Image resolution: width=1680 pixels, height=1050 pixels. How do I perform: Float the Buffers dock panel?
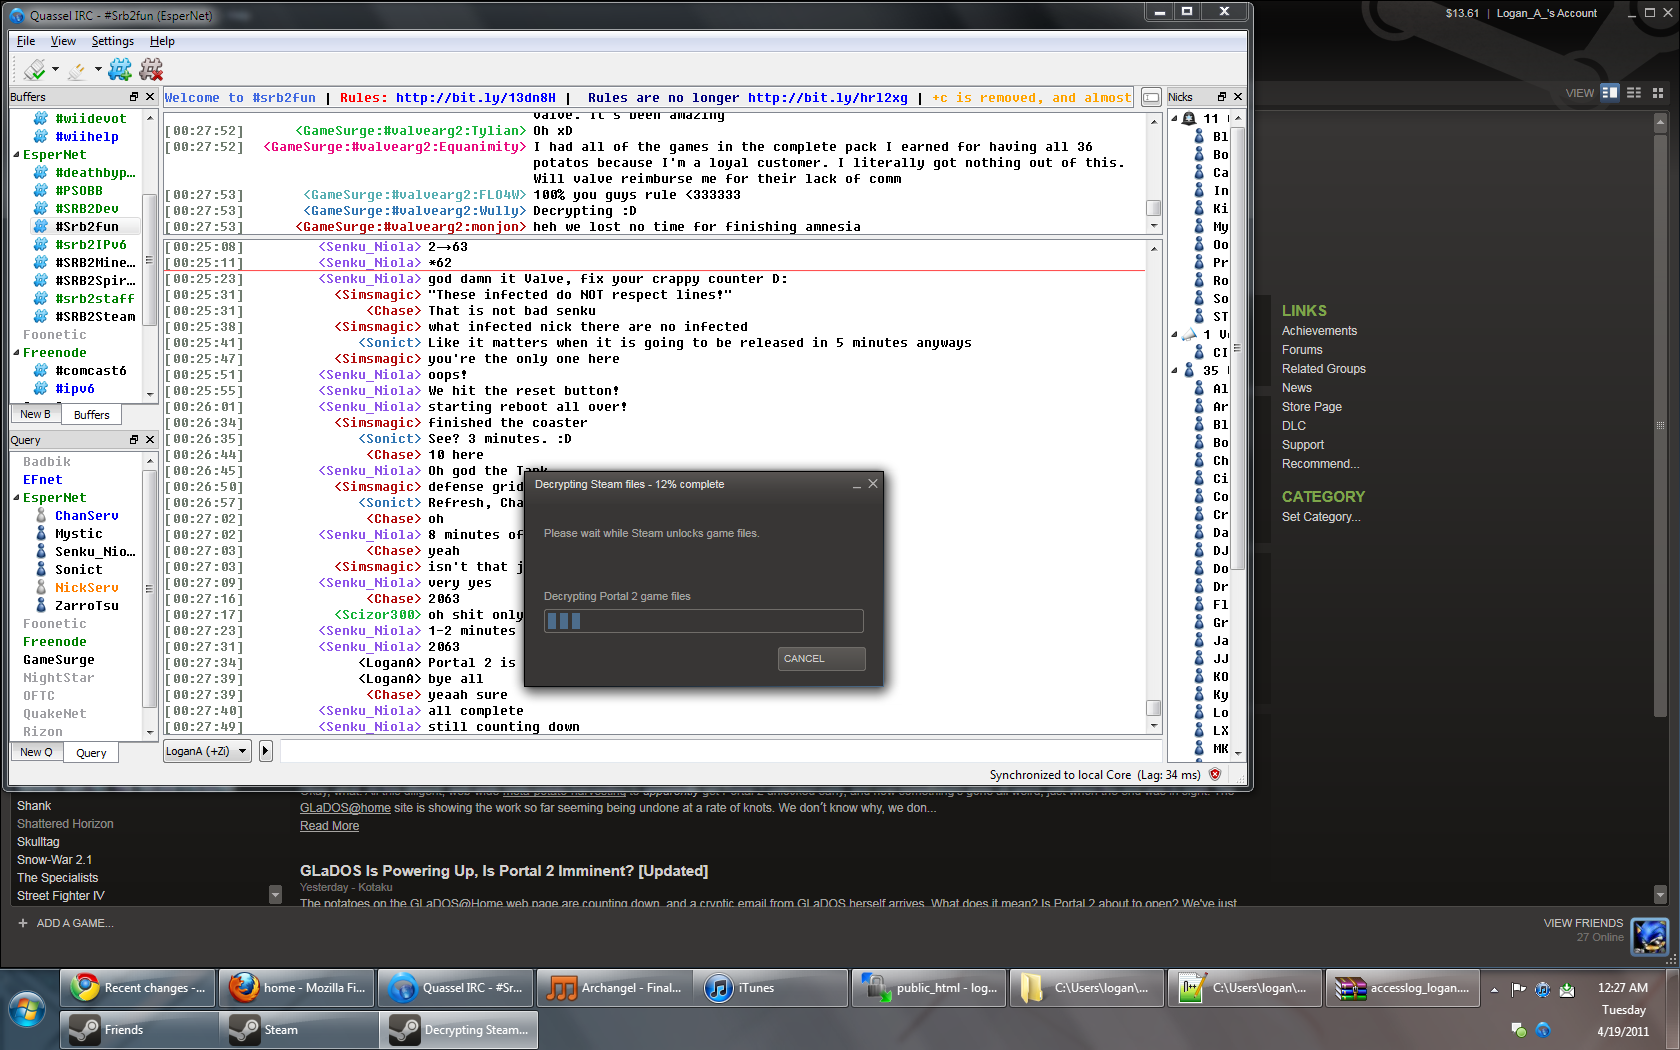[x=134, y=97]
